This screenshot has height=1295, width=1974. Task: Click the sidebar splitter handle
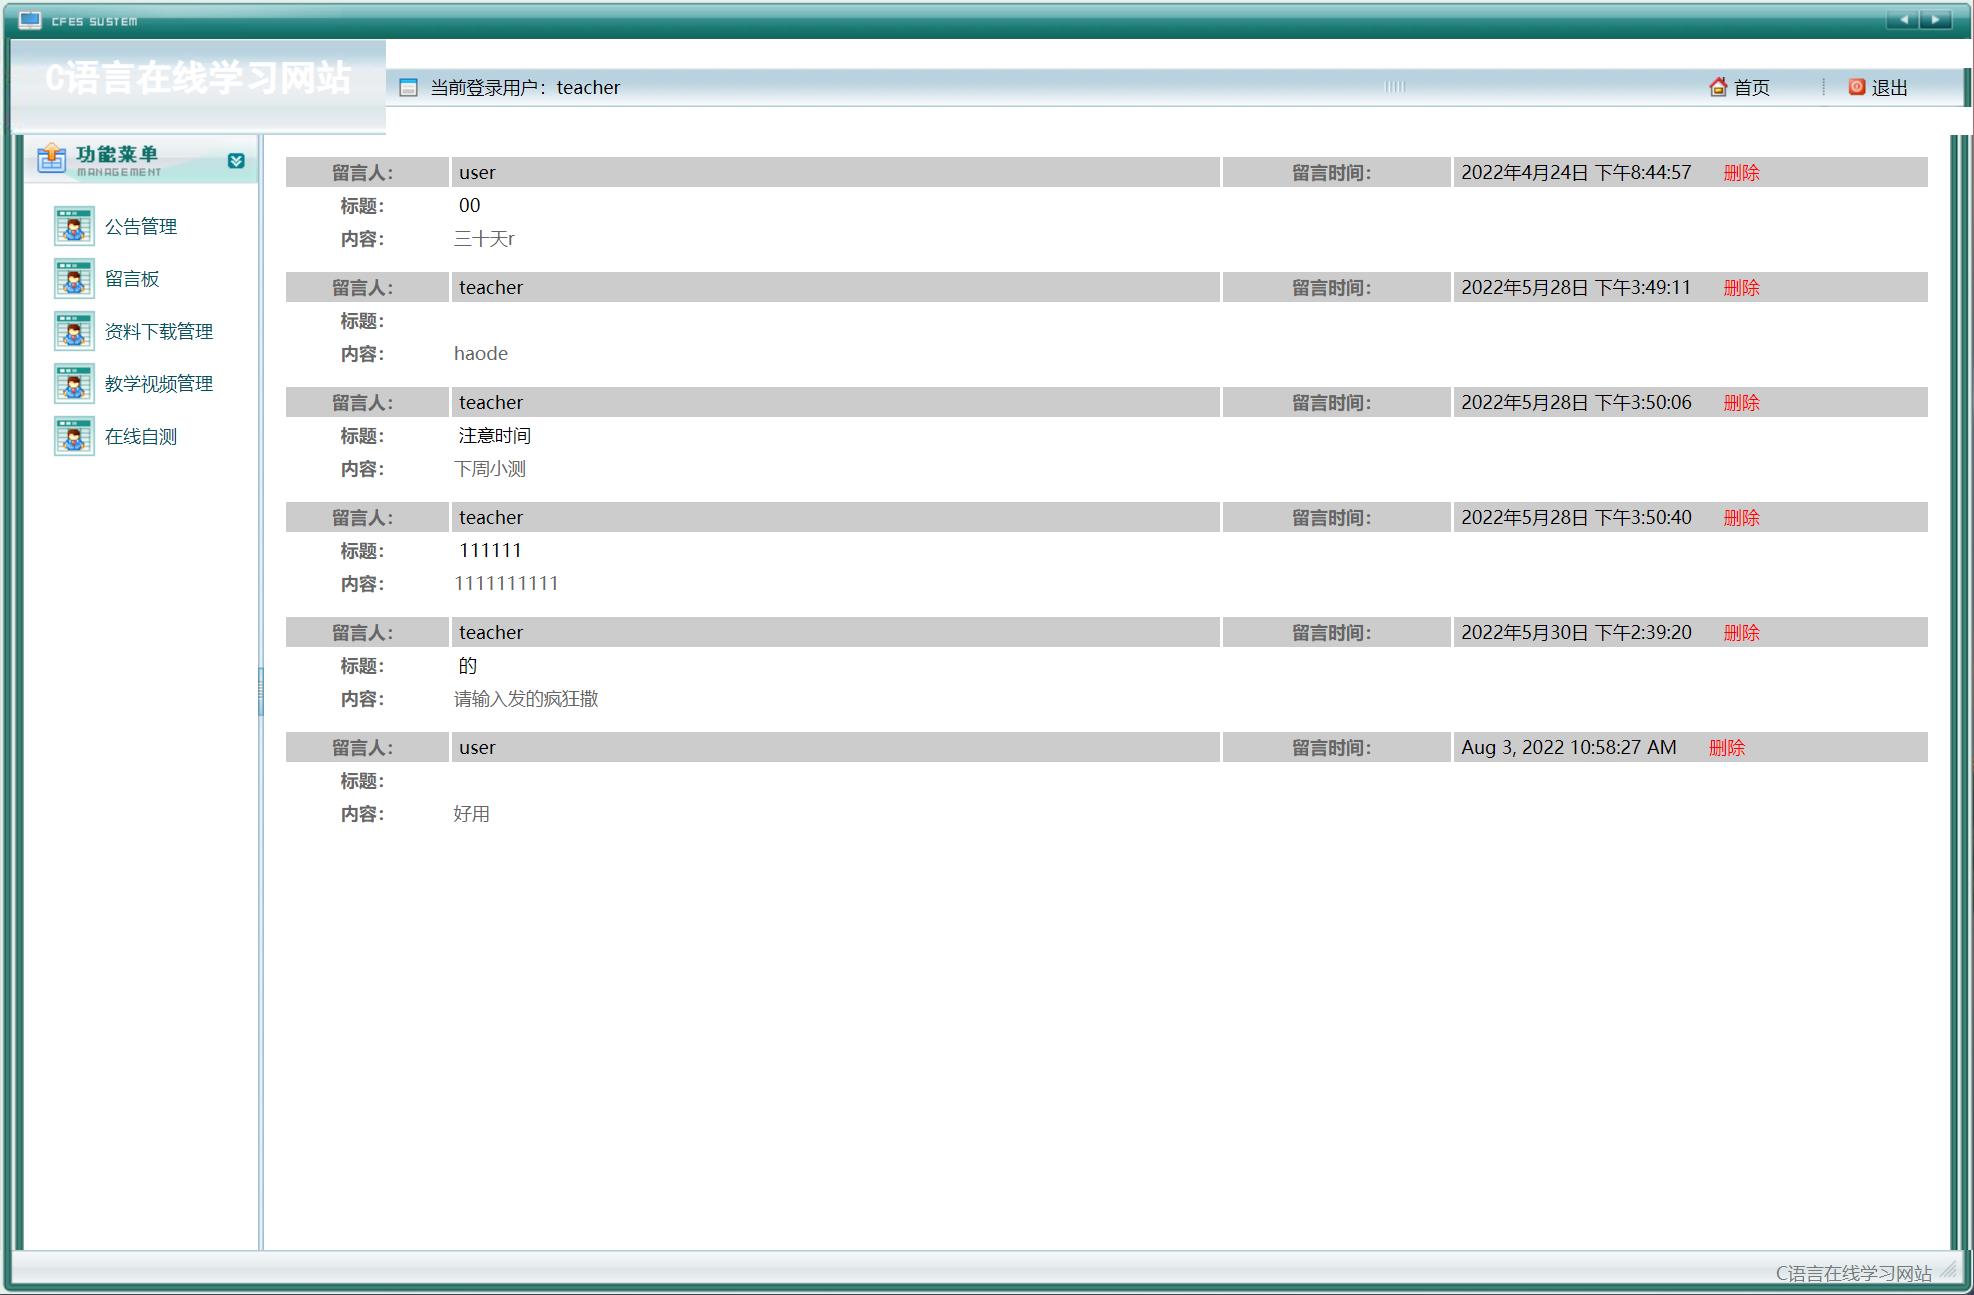click(261, 692)
